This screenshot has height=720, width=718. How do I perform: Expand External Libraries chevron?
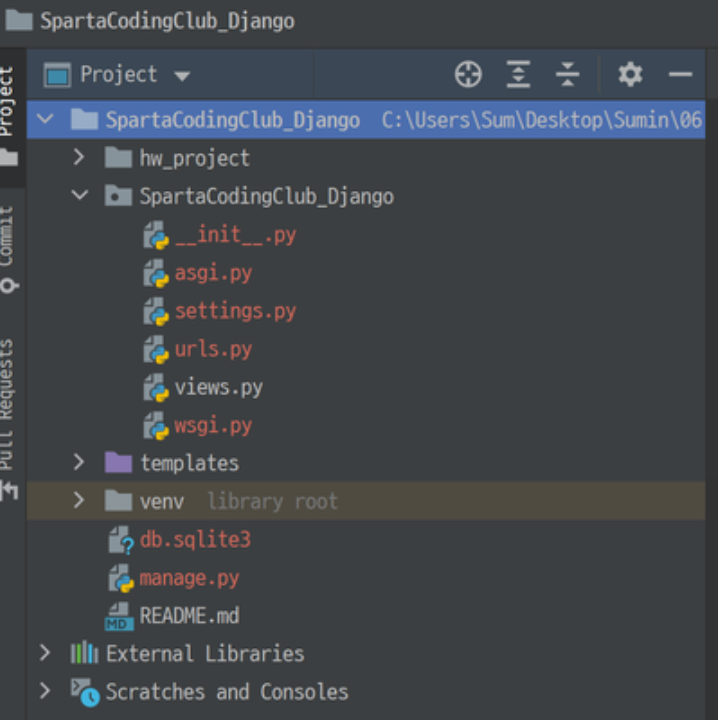click(x=45, y=653)
